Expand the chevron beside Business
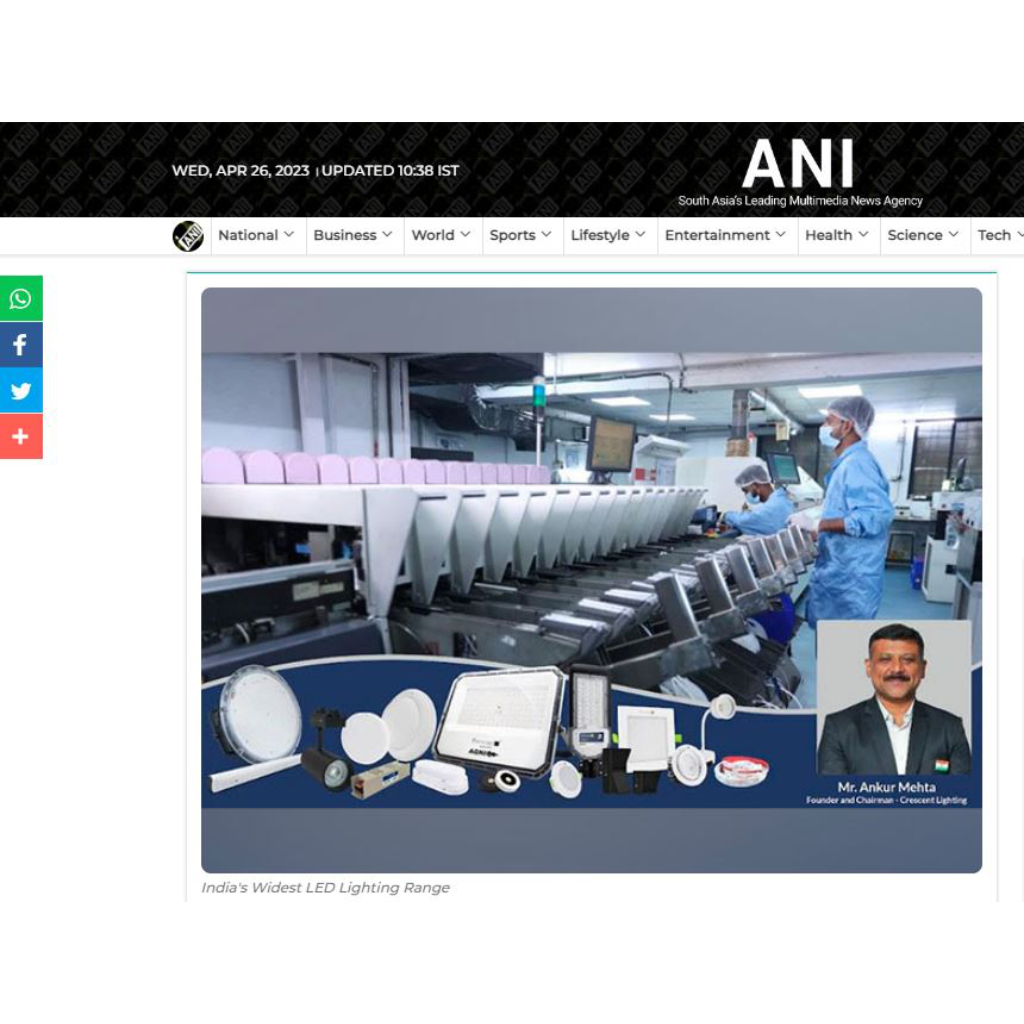This screenshot has height=1024, width=1024. [387, 234]
